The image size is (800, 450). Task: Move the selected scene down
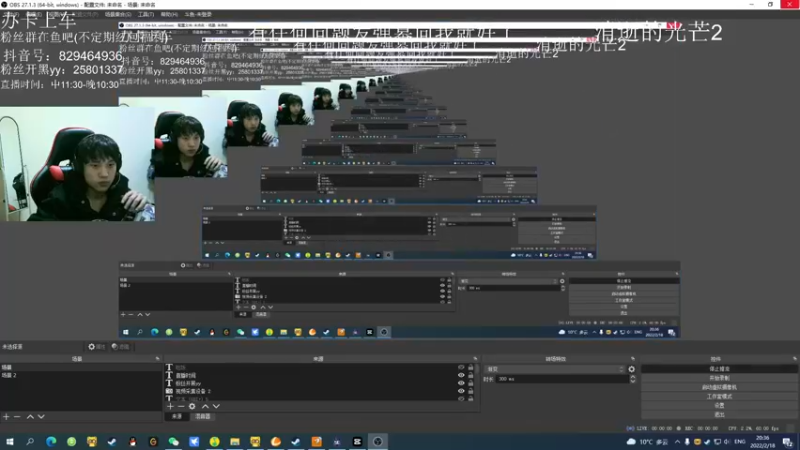click(x=41, y=417)
